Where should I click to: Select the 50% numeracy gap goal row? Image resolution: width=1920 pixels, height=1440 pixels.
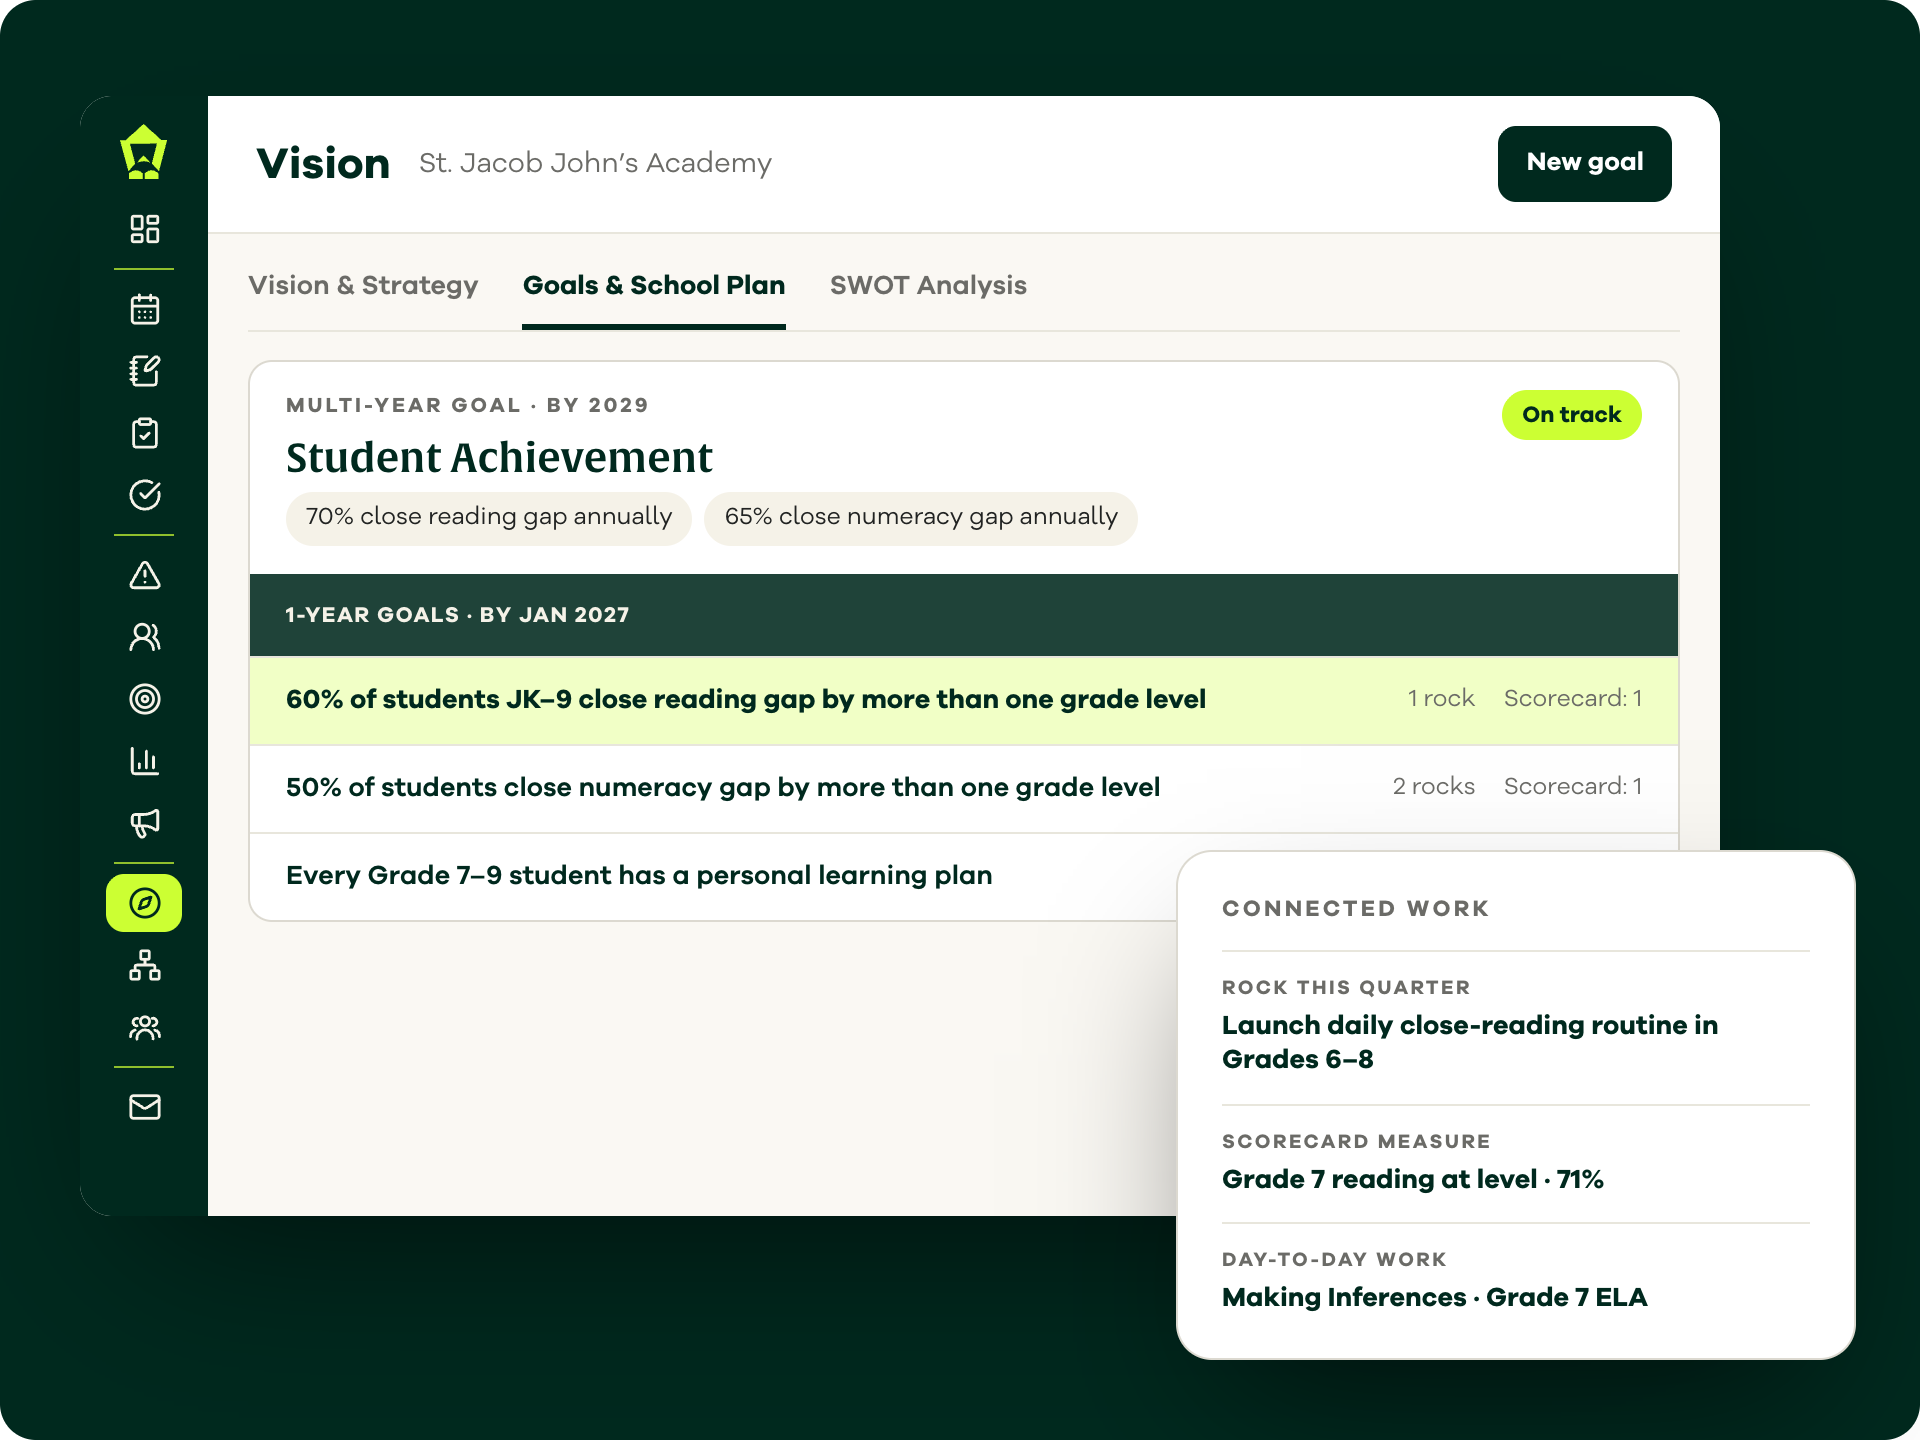point(964,788)
